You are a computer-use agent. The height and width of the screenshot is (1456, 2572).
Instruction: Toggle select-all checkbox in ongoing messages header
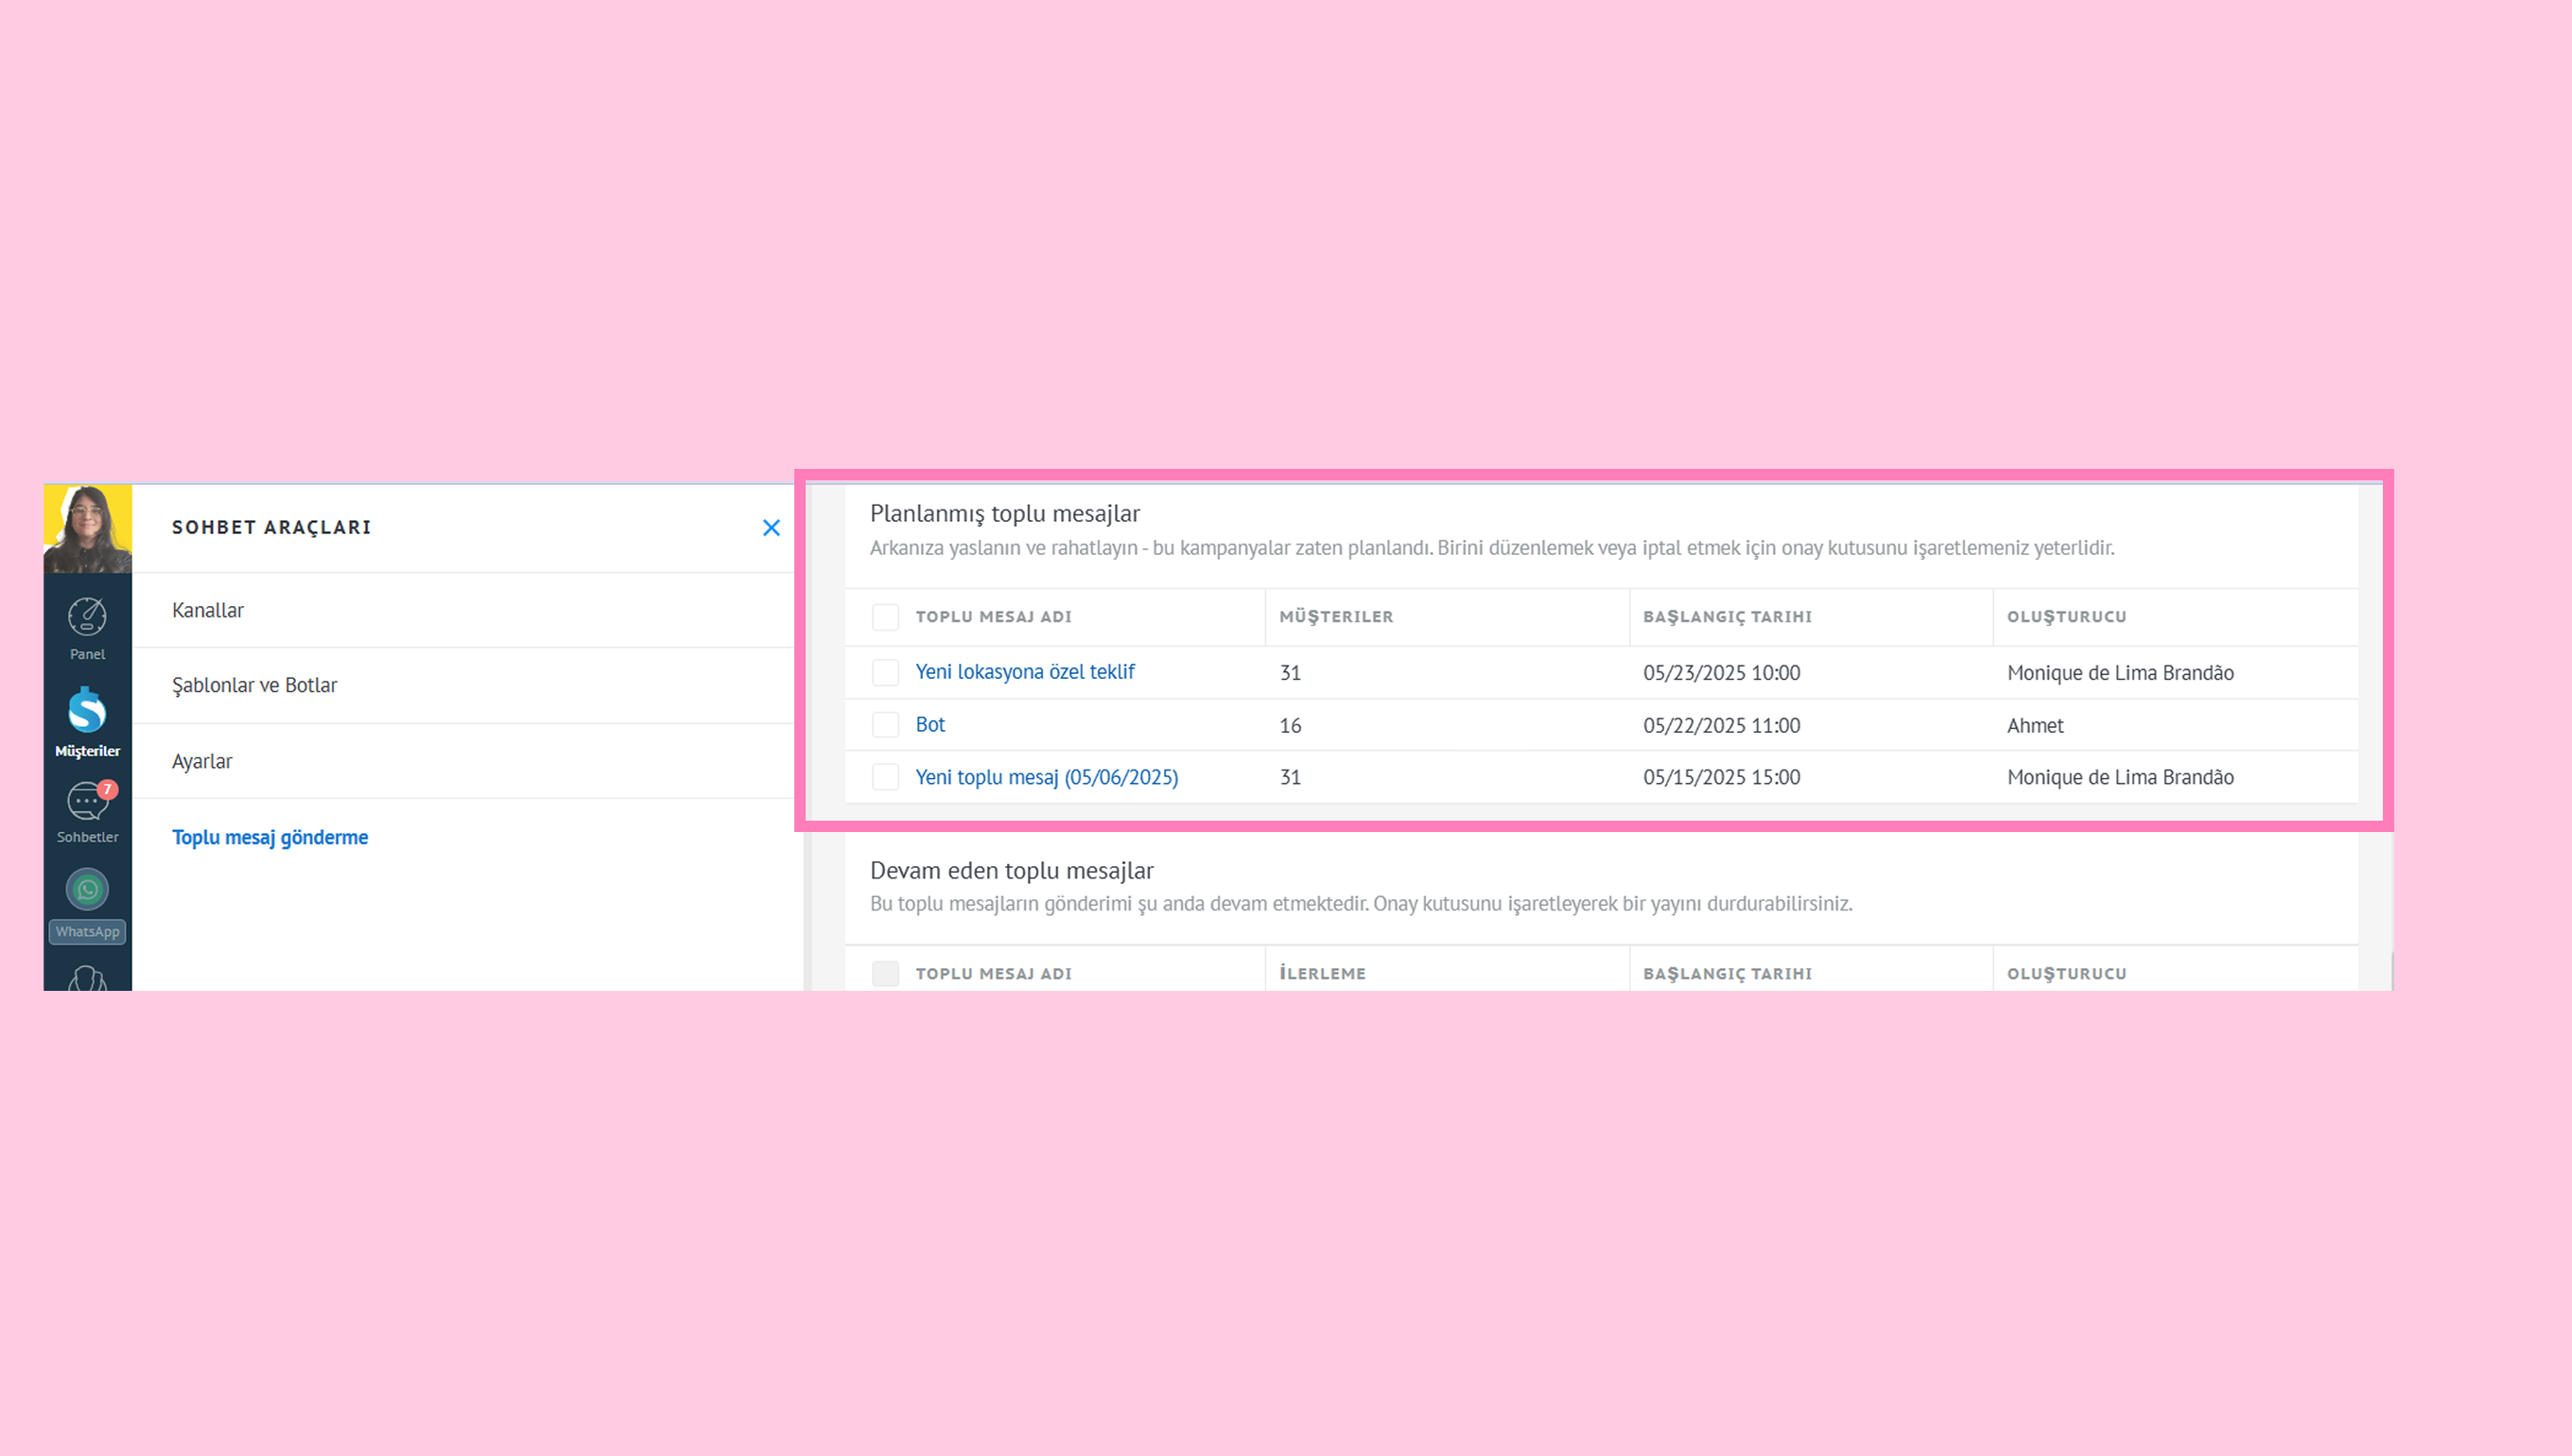pos(885,974)
